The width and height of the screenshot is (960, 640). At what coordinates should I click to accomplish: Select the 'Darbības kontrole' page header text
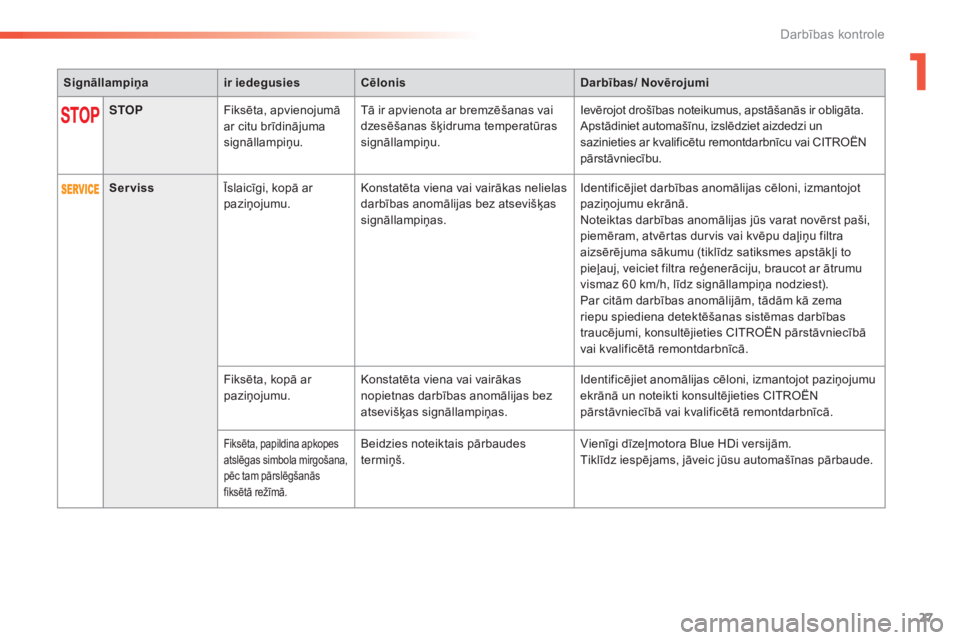click(831, 34)
